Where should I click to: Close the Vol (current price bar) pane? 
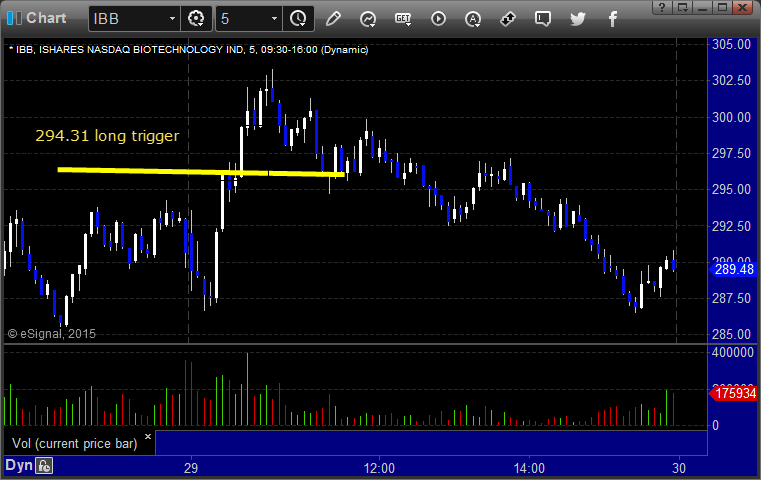click(x=148, y=436)
